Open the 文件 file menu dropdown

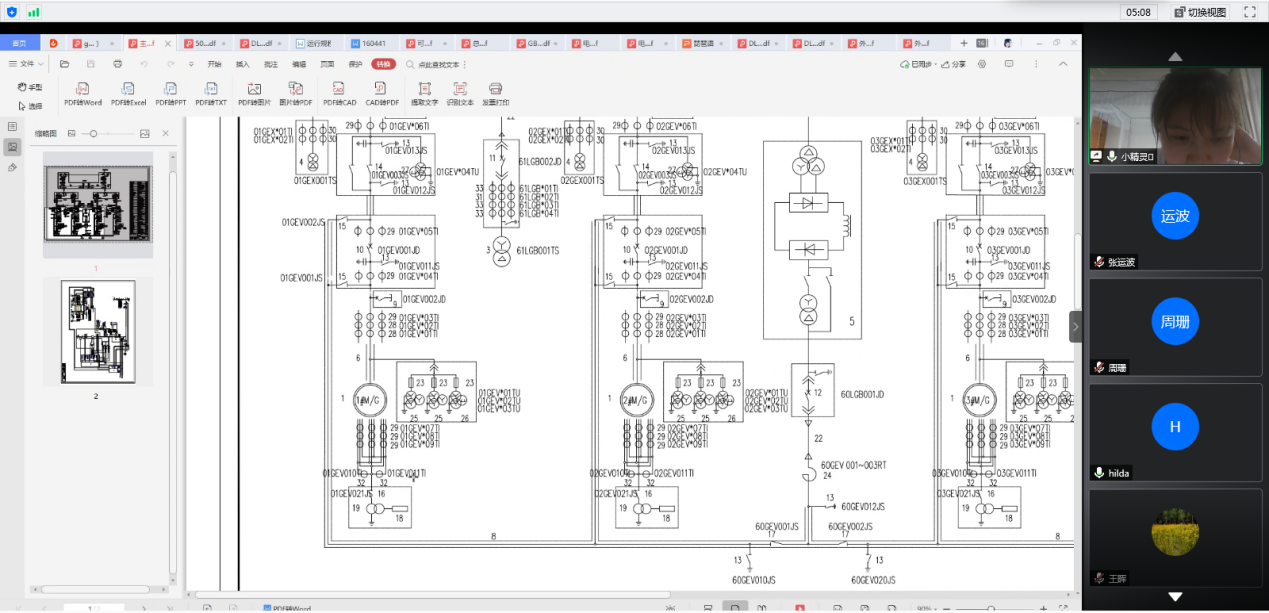click(27, 64)
